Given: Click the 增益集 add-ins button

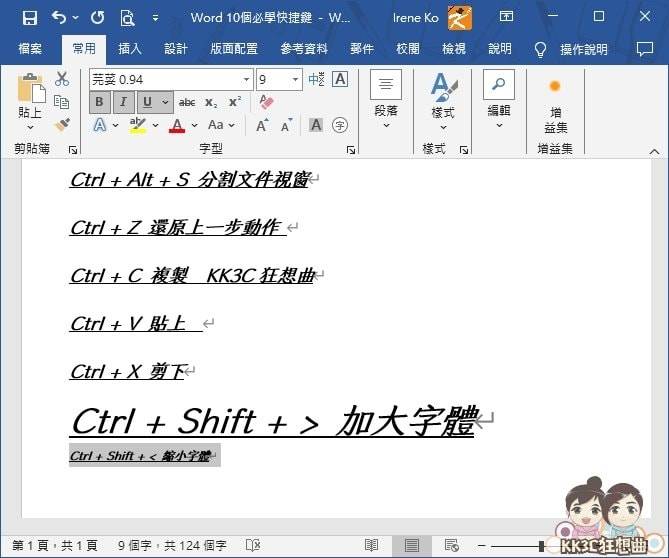Looking at the screenshot, I should point(556,106).
